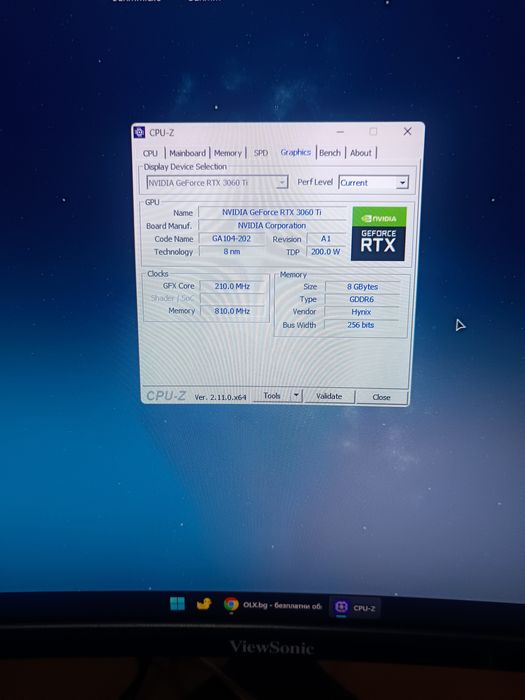Viewport: 525px width, 700px height.
Task: Click the 8 nm technology value
Action: [x=231, y=252]
